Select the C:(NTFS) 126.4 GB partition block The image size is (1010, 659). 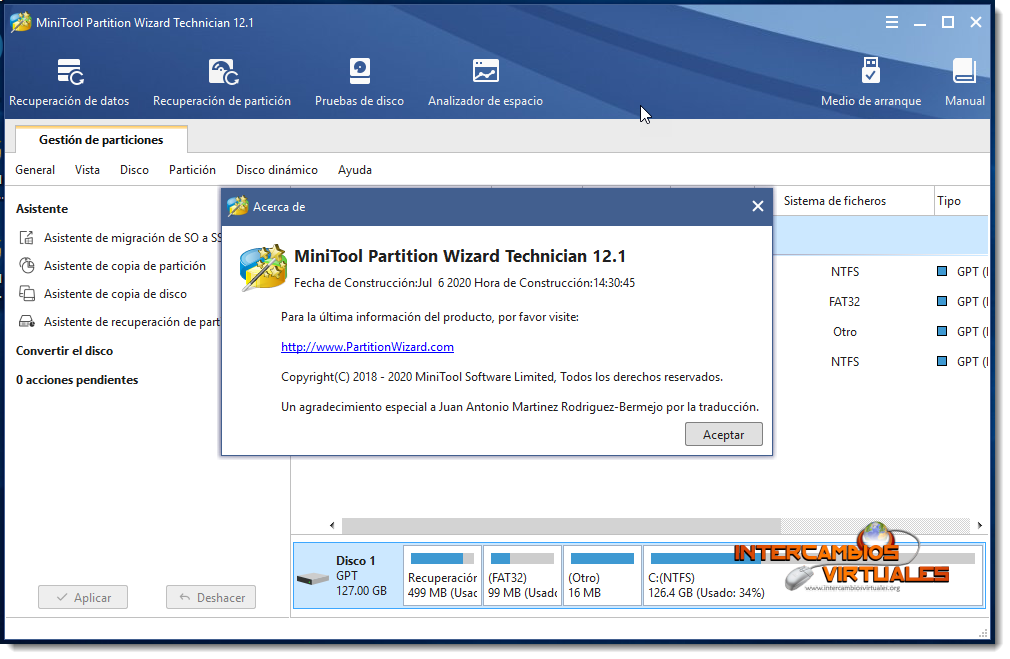click(814, 575)
